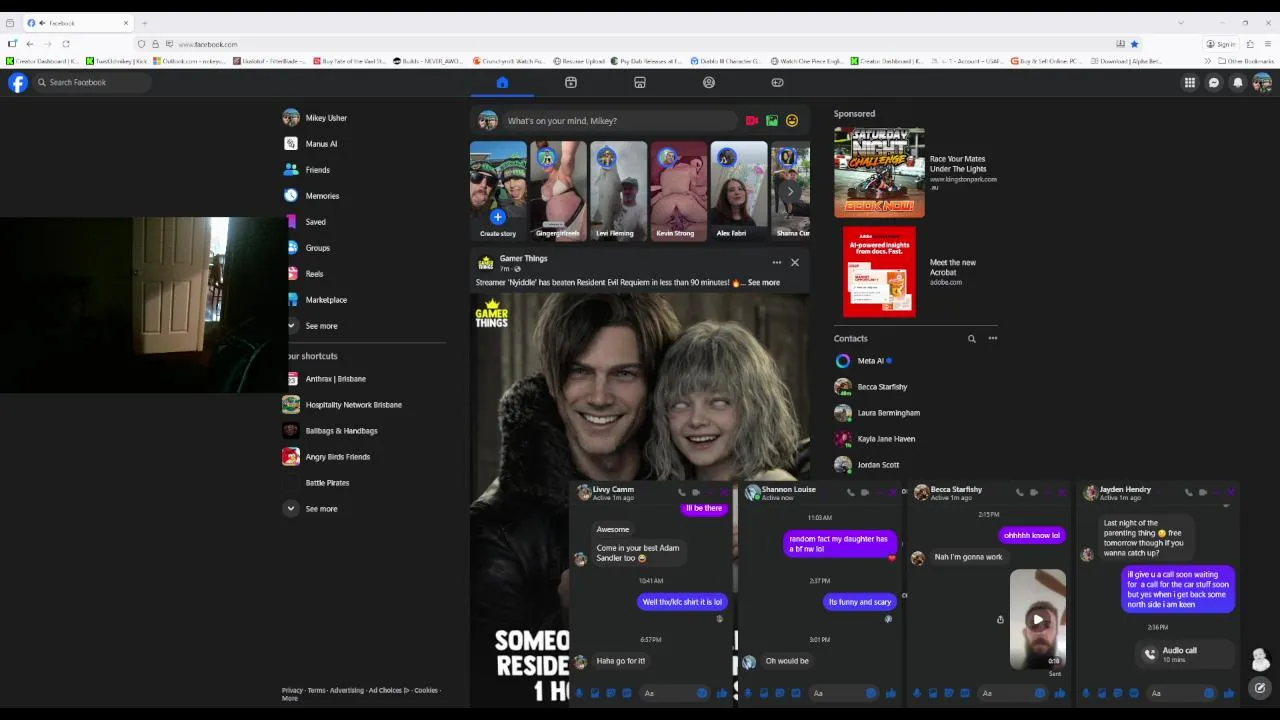This screenshot has height=720, width=1280.
Task: Click the live video icon in composer
Action: point(752,121)
